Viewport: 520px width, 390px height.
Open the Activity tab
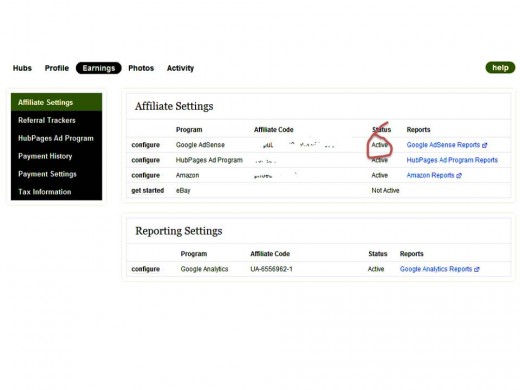180,68
